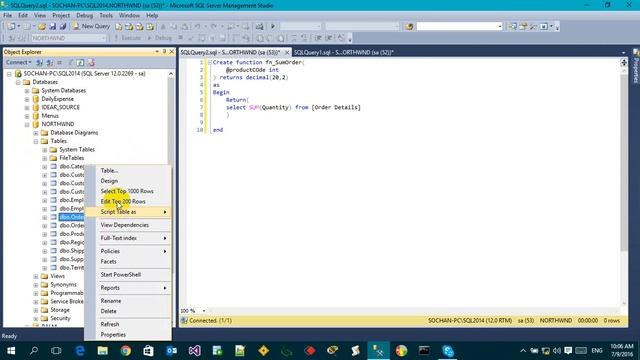640x360 pixels.
Task: Open the Tools menu
Action: pos(106,15)
